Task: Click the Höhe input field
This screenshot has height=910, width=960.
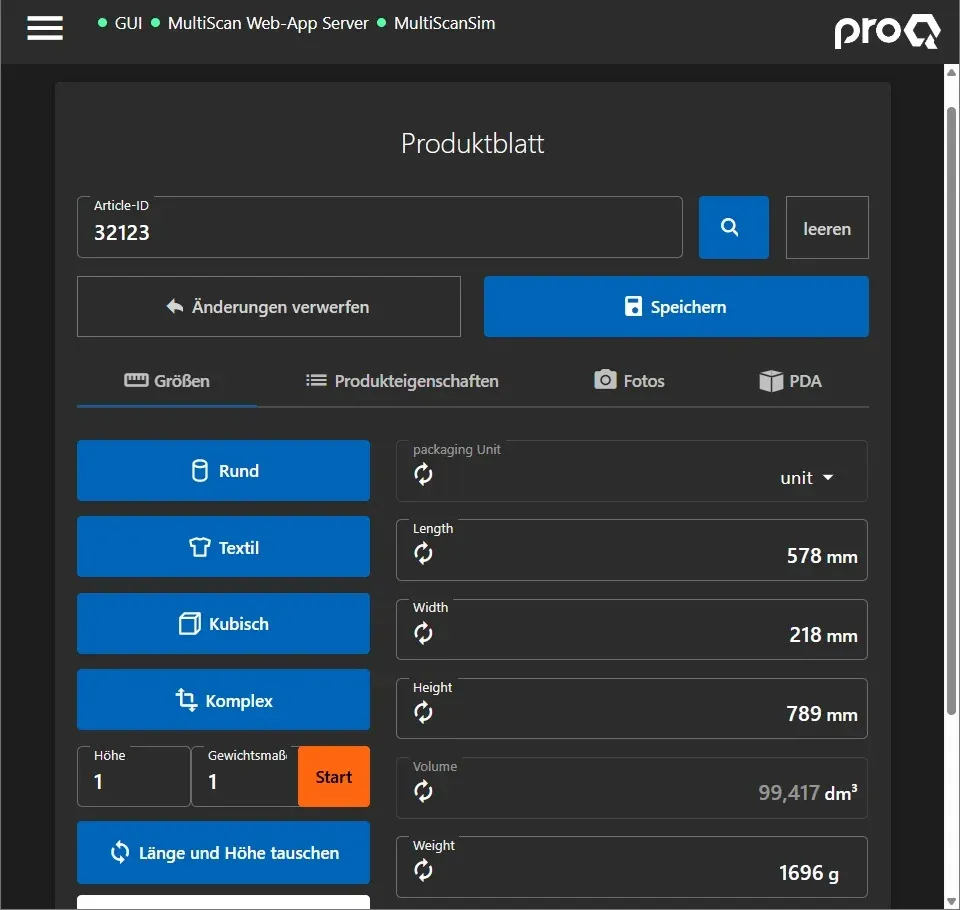Action: [x=133, y=777]
